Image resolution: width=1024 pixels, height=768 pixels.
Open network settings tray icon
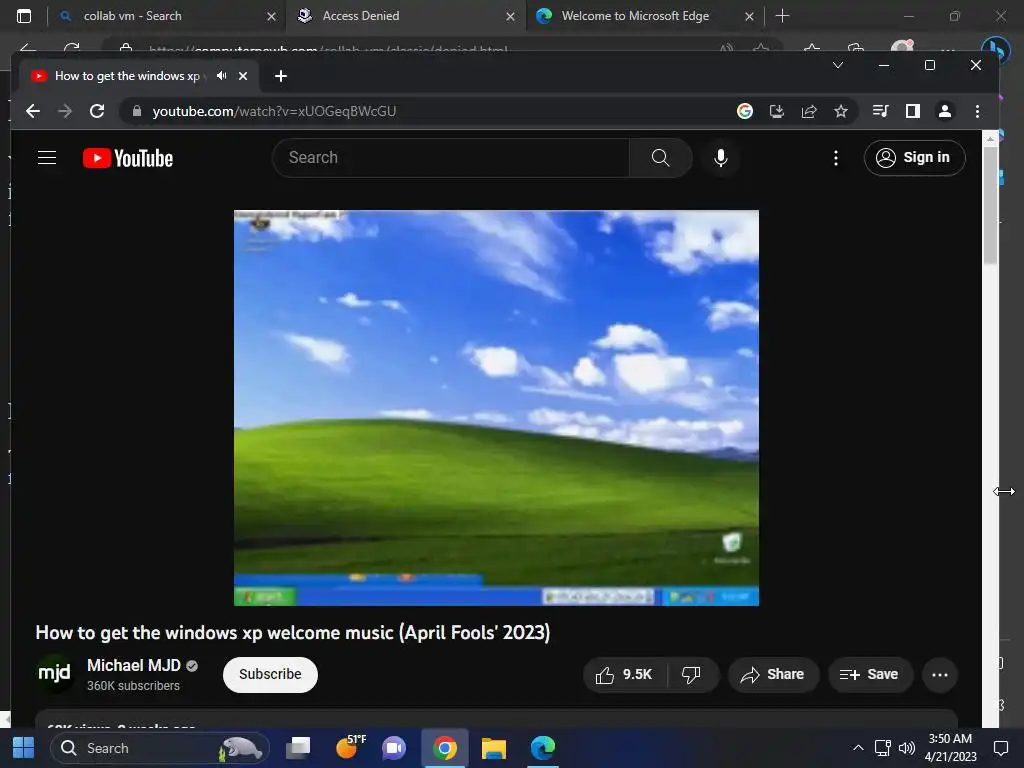coord(882,748)
